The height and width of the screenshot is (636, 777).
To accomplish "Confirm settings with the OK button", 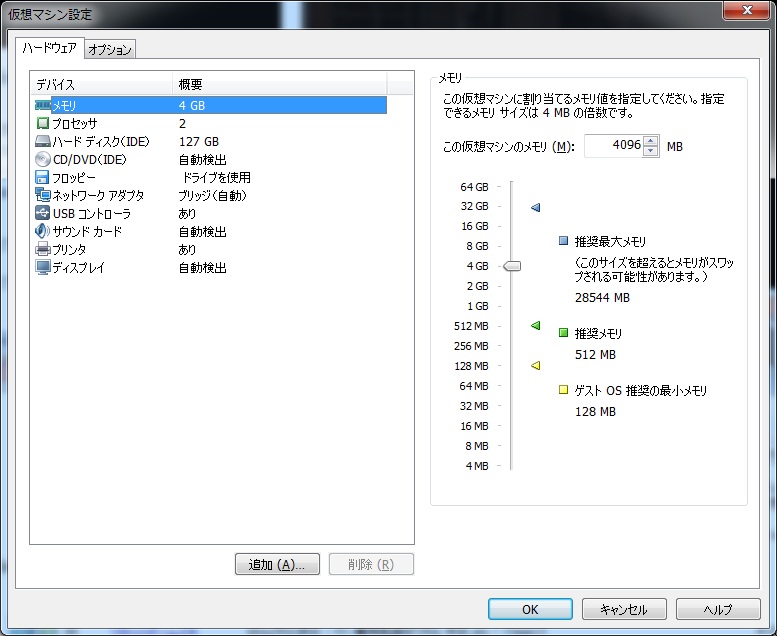I will (x=530, y=609).
